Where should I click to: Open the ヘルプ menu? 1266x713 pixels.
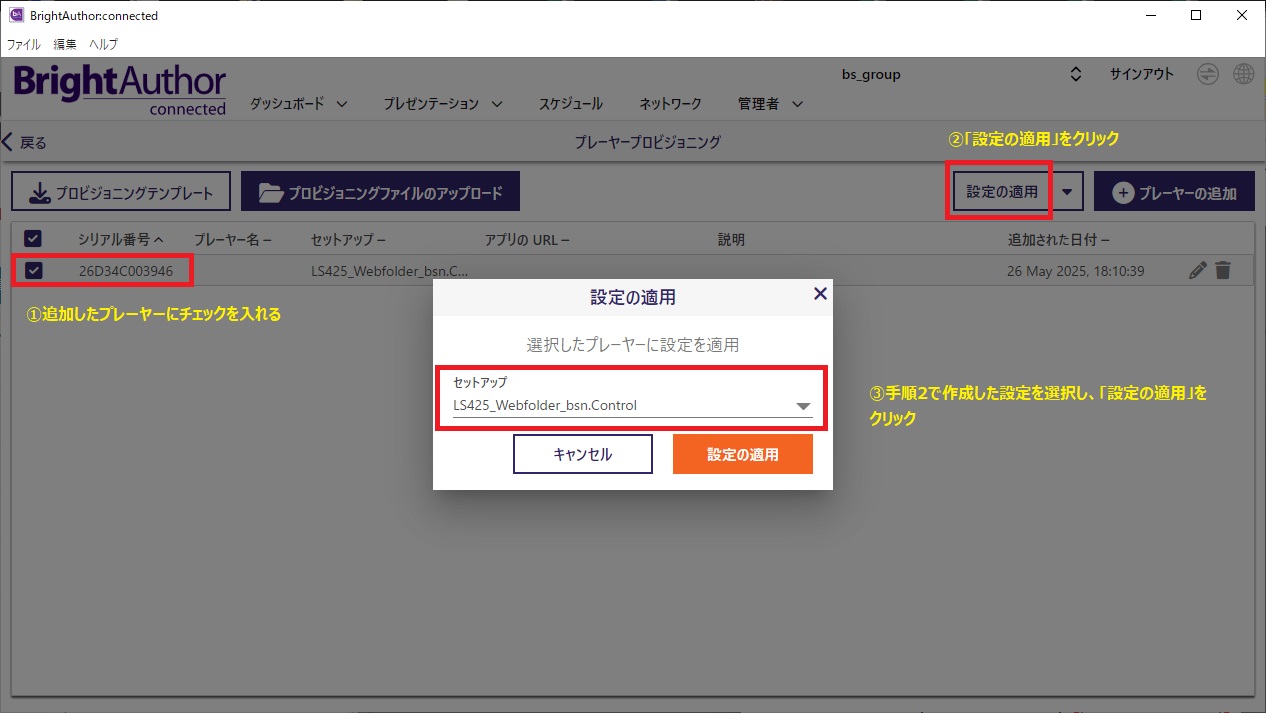[x=103, y=45]
